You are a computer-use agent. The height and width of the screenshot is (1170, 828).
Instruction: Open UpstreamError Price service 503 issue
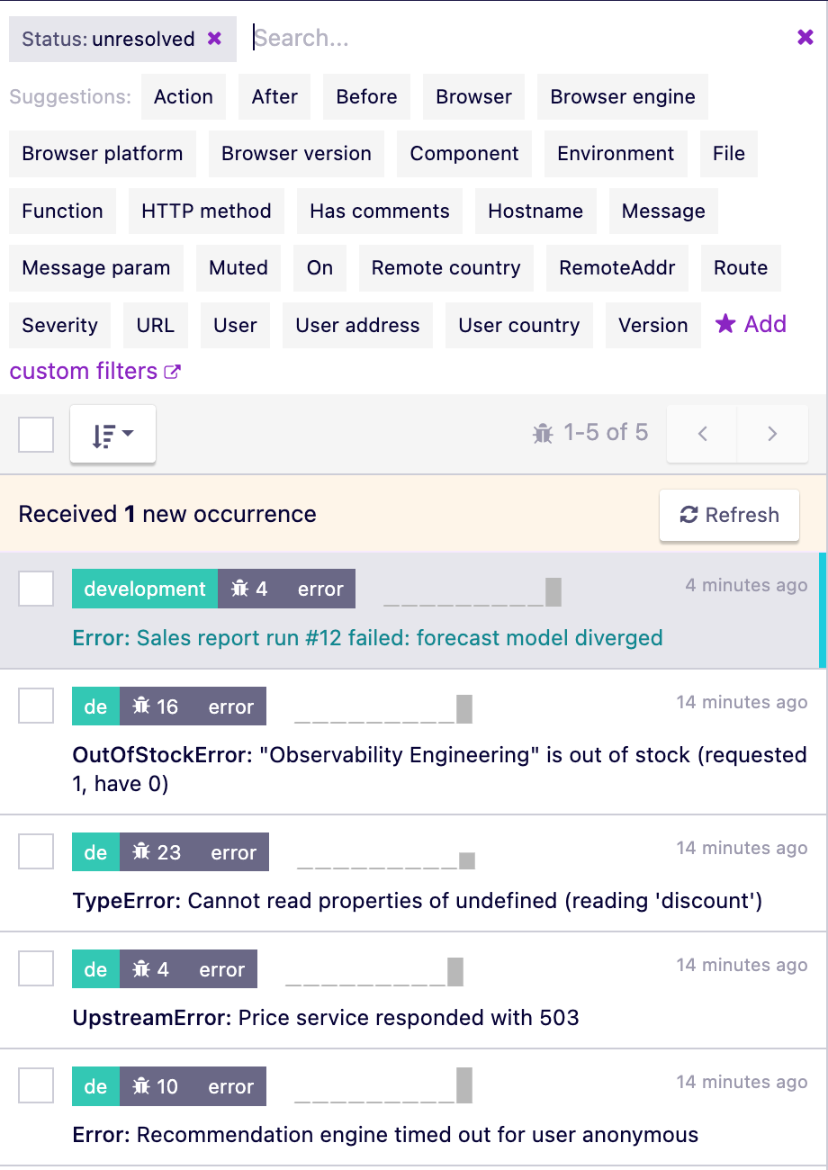click(x=325, y=1018)
